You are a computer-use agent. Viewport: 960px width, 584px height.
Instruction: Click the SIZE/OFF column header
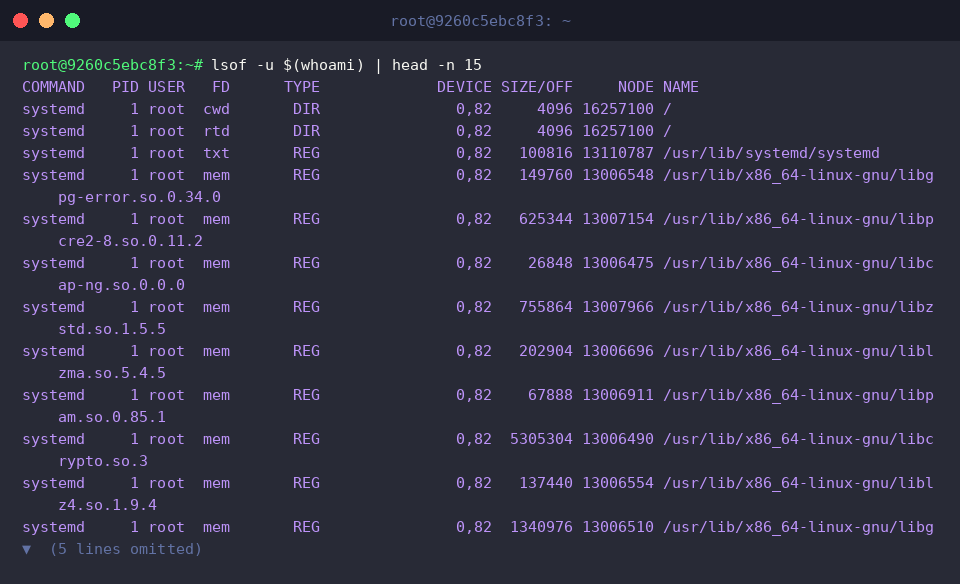536,87
